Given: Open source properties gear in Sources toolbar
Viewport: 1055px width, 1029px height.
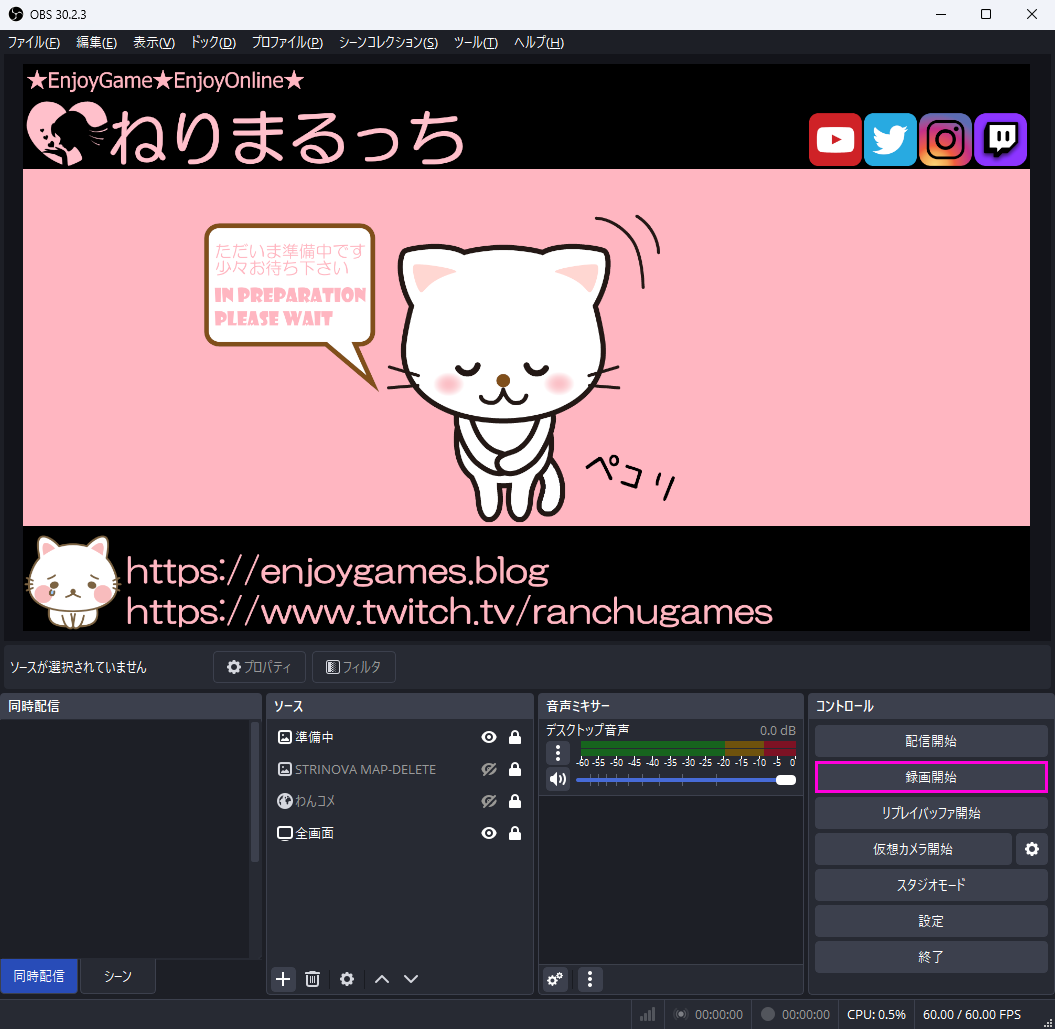Looking at the screenshot, I should (347, 979).
